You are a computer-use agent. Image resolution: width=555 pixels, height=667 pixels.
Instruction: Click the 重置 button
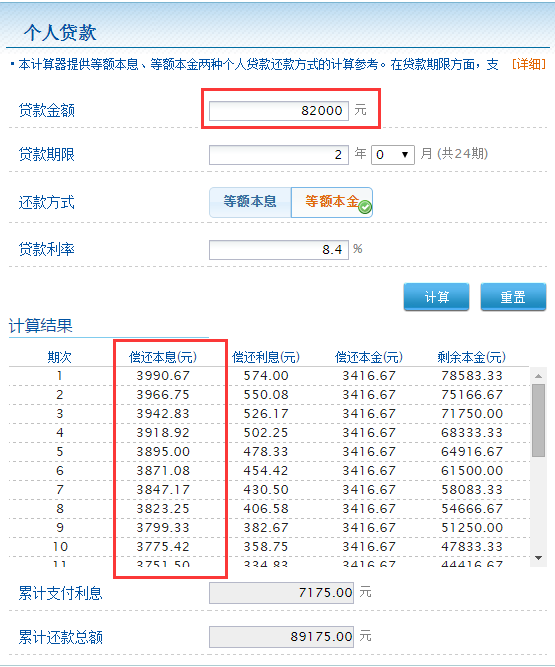click(513, 297)
